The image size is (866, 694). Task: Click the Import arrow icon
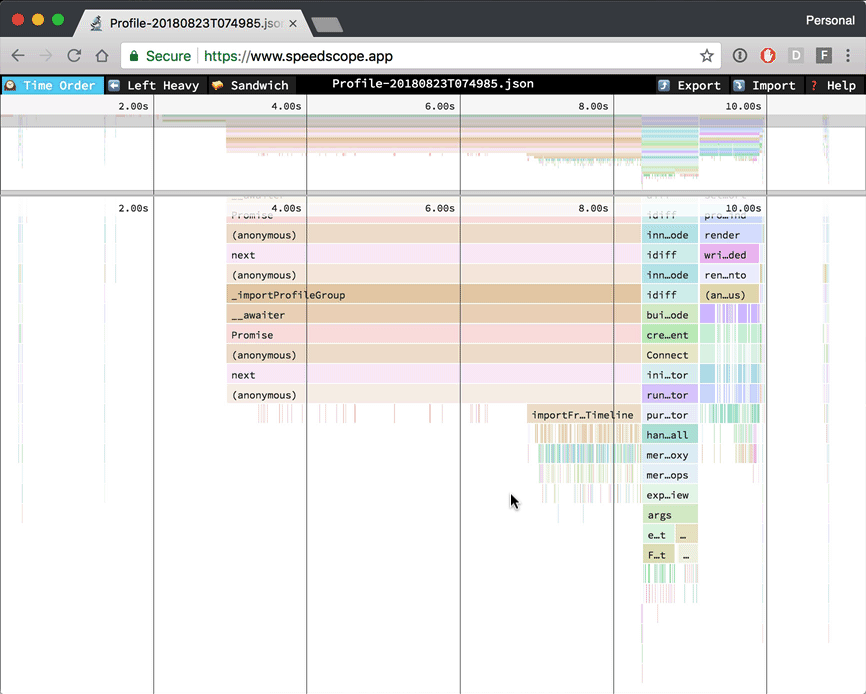click(x=739, y=86)
